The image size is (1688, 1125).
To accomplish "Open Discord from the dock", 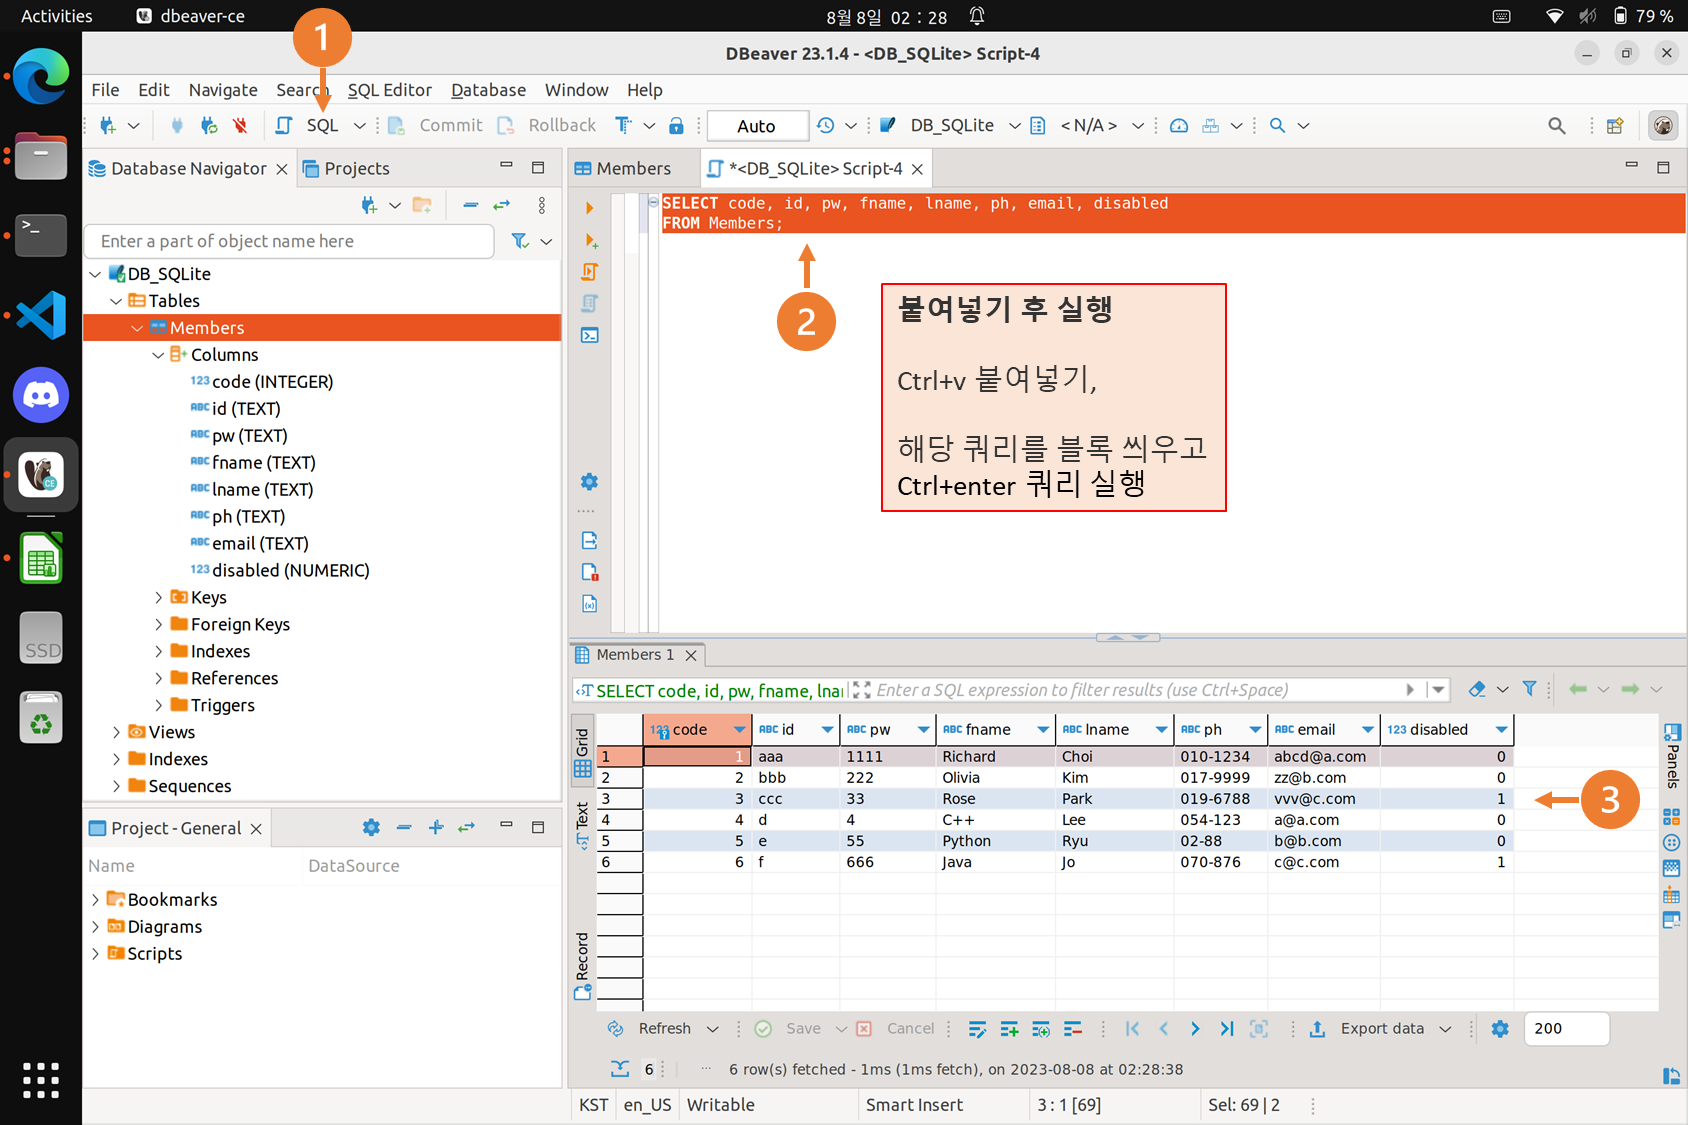I will point(41,395).
